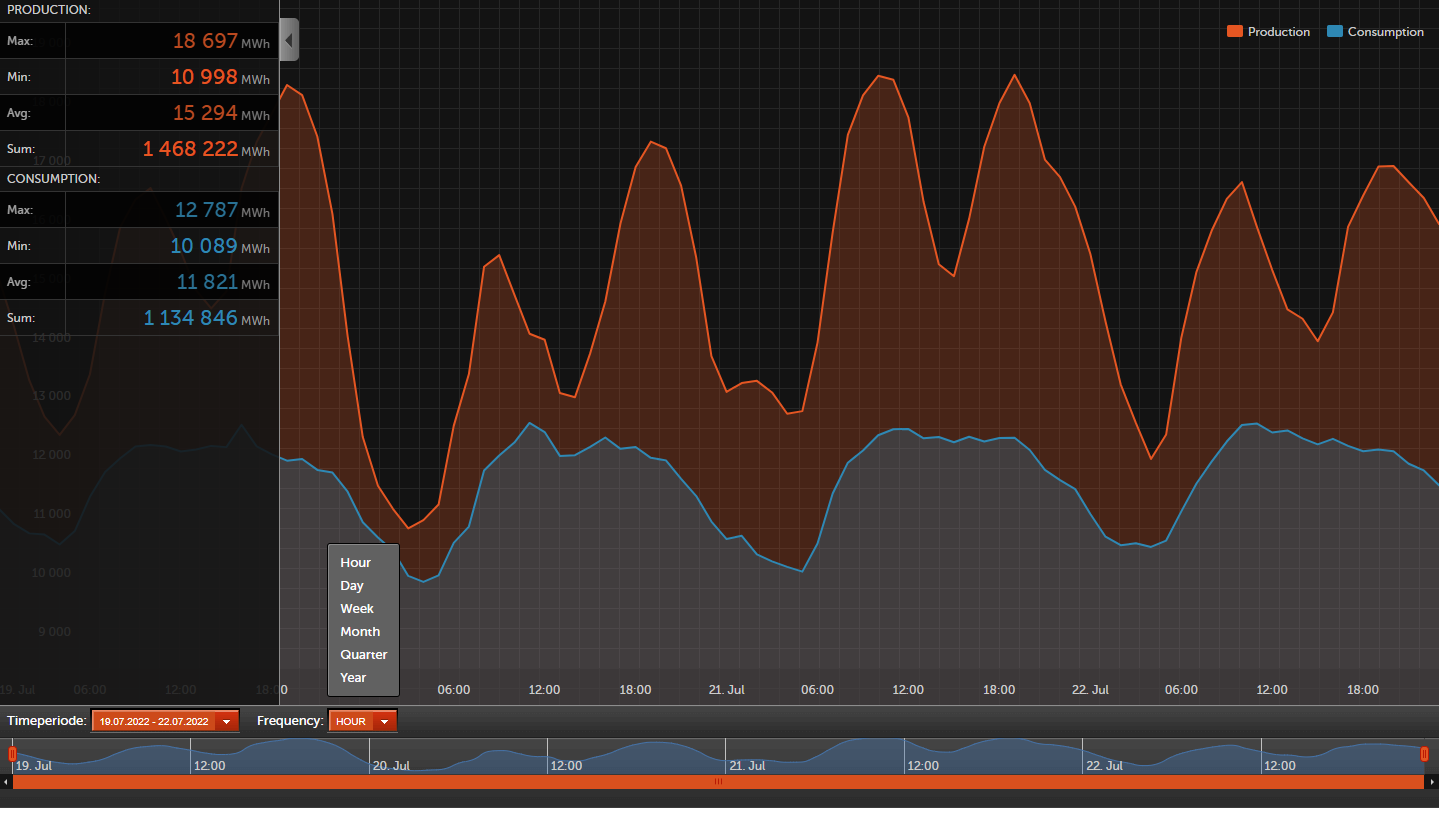Open the Frequency HOUR dropdown arrow
Image resolution: width=1443 pixels, height=813 pixels.
(384, 721)
